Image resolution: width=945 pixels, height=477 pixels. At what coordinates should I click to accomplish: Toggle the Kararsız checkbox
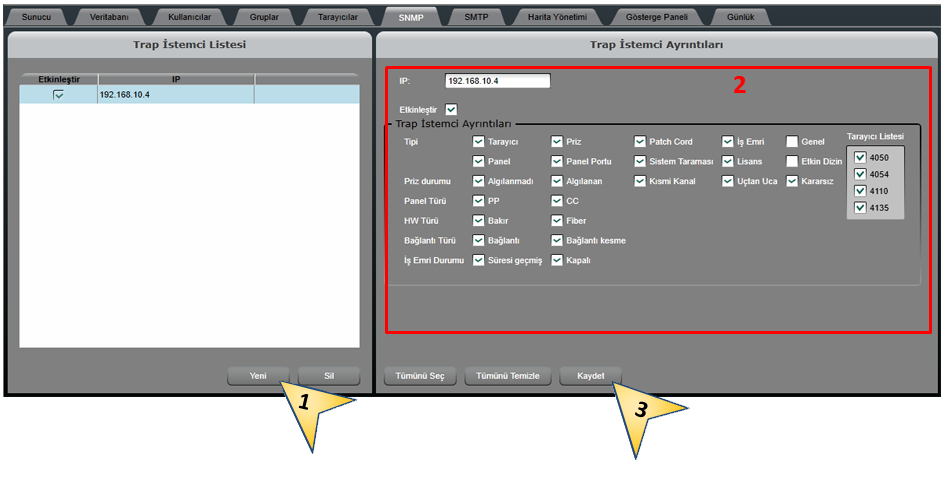coord(792,181)
